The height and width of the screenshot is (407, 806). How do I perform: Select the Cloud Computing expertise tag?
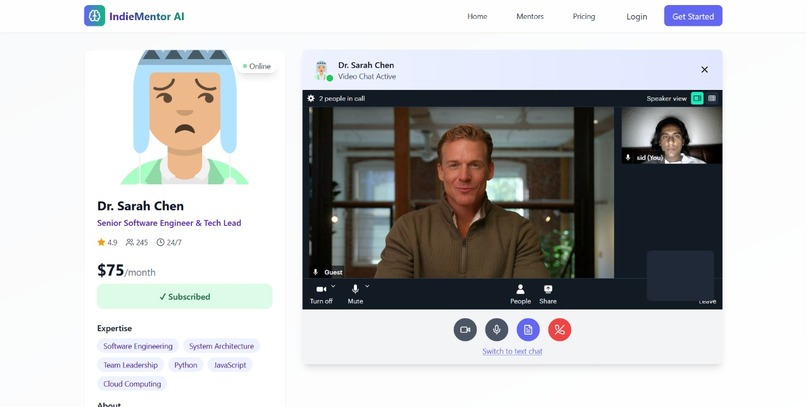(132, 384)
